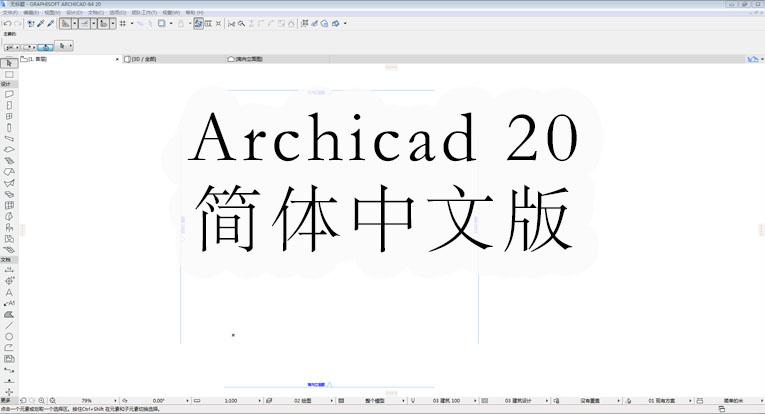
Task: Select the Line tool
Action: (9, 325)
